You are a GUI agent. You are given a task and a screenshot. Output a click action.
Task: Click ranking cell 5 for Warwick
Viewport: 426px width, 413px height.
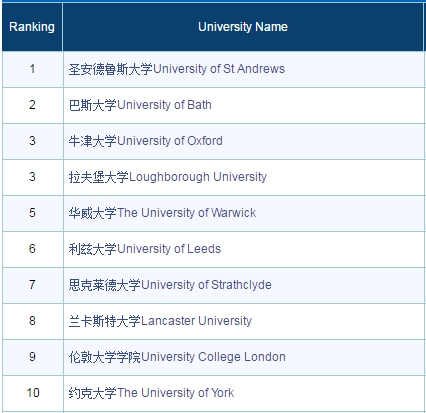(32, 213)
